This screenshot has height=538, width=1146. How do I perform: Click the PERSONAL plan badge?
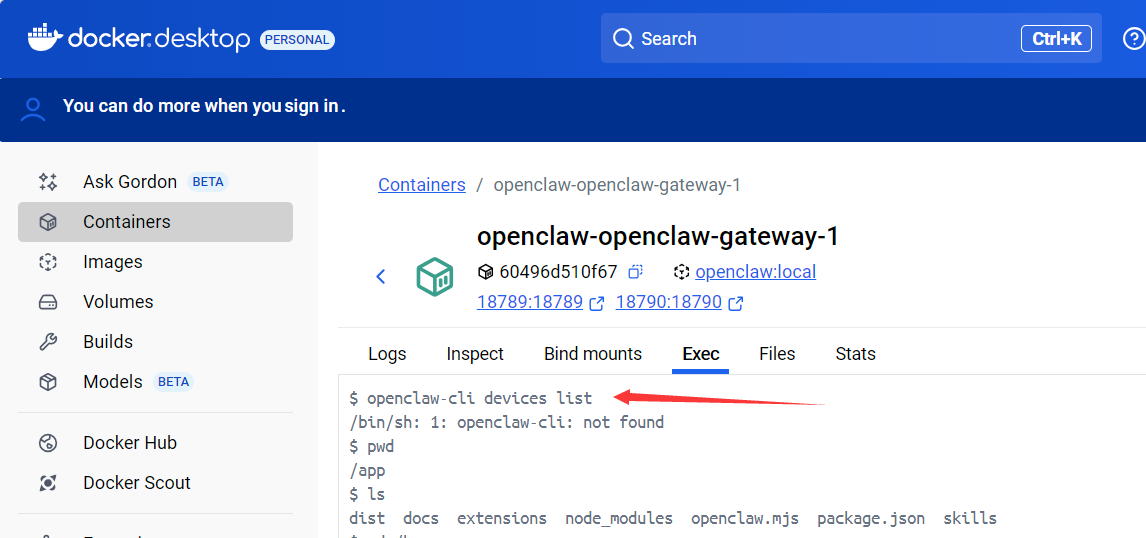tap(297, 39)
